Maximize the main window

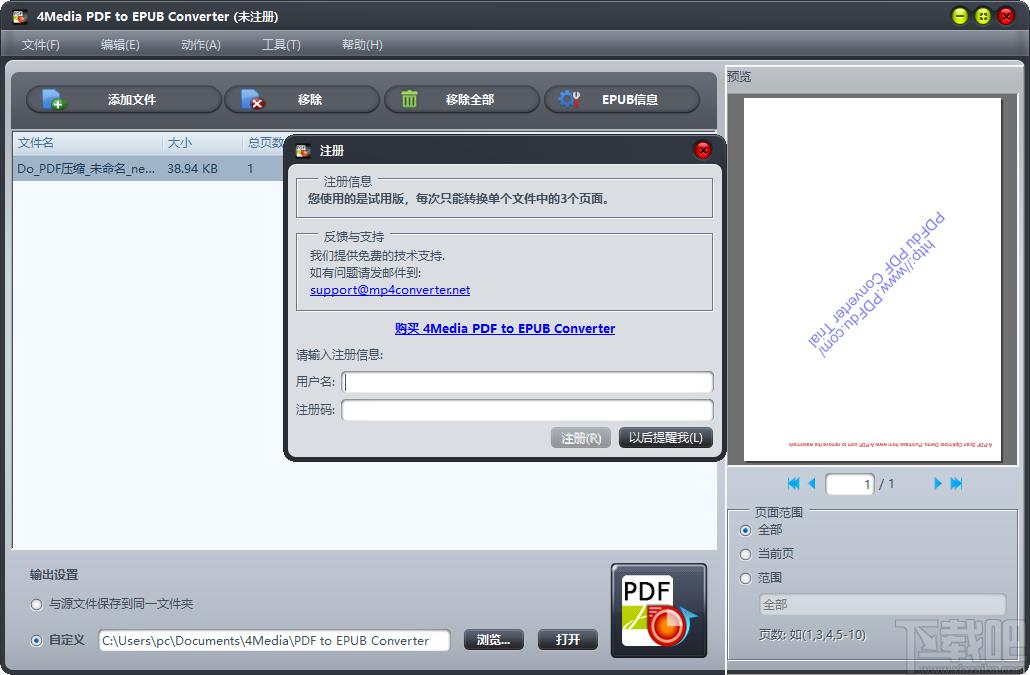coord(983,16)
